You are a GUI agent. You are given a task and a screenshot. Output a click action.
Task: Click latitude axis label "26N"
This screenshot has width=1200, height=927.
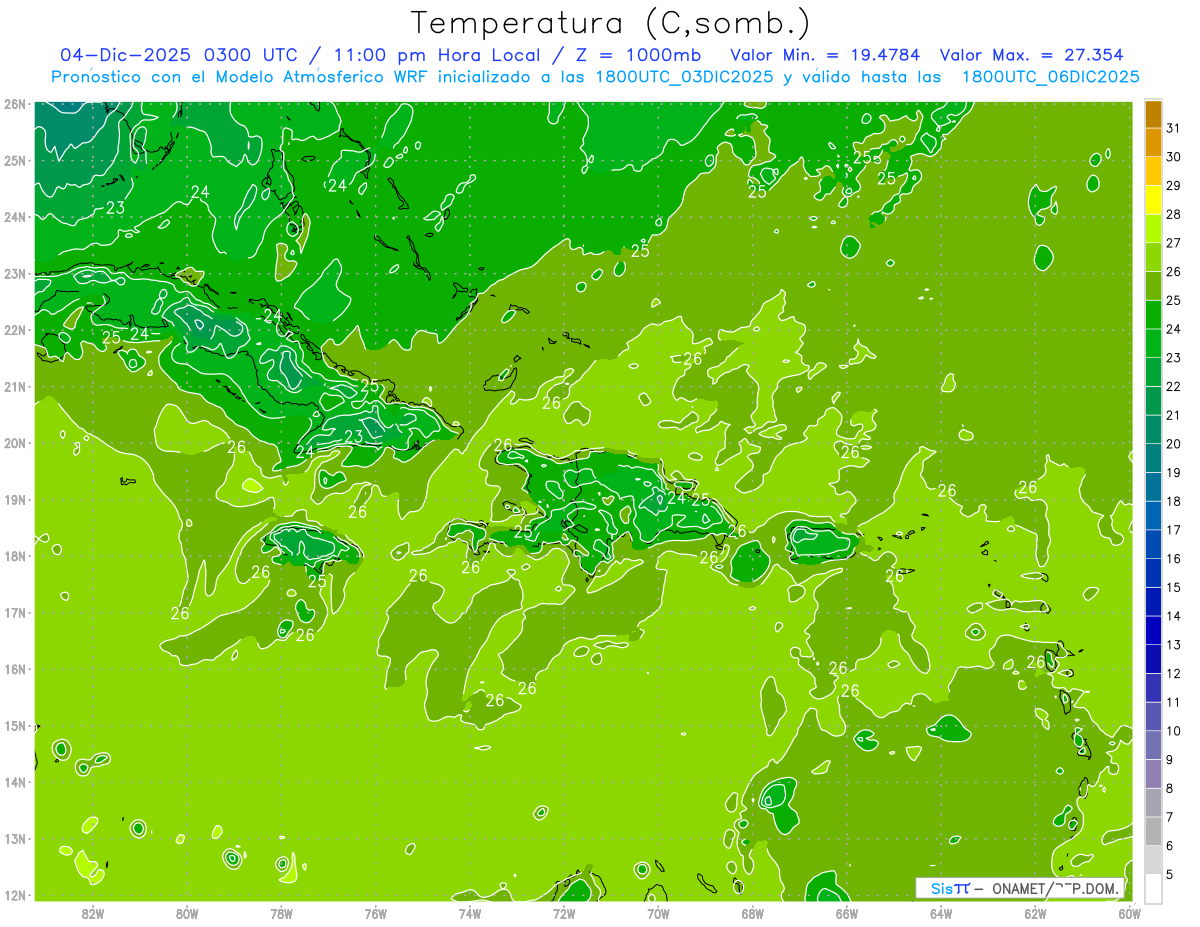[x=15, y=104]
